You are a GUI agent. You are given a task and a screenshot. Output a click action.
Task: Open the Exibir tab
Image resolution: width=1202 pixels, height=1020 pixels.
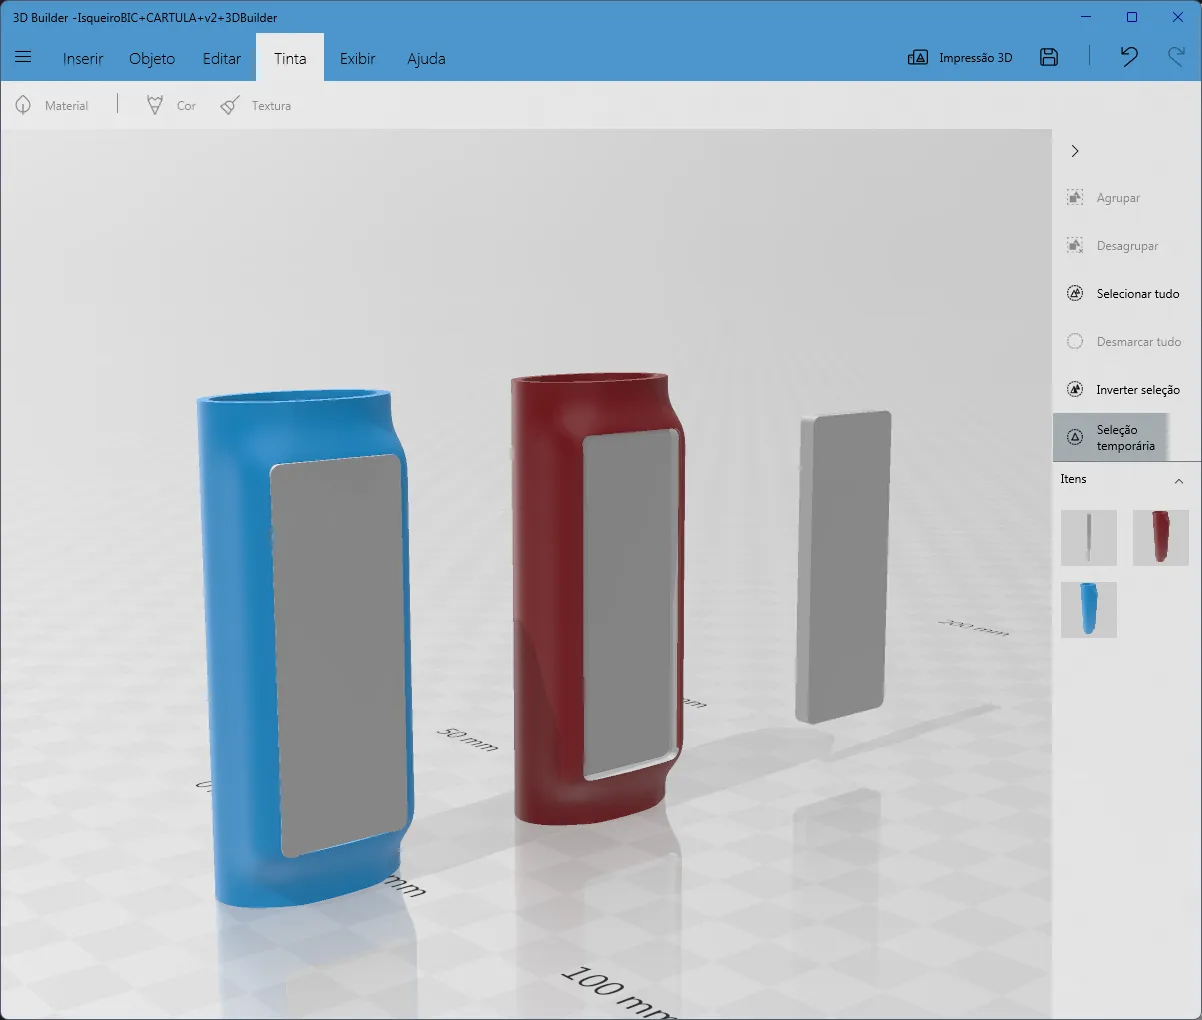(357, 58)
